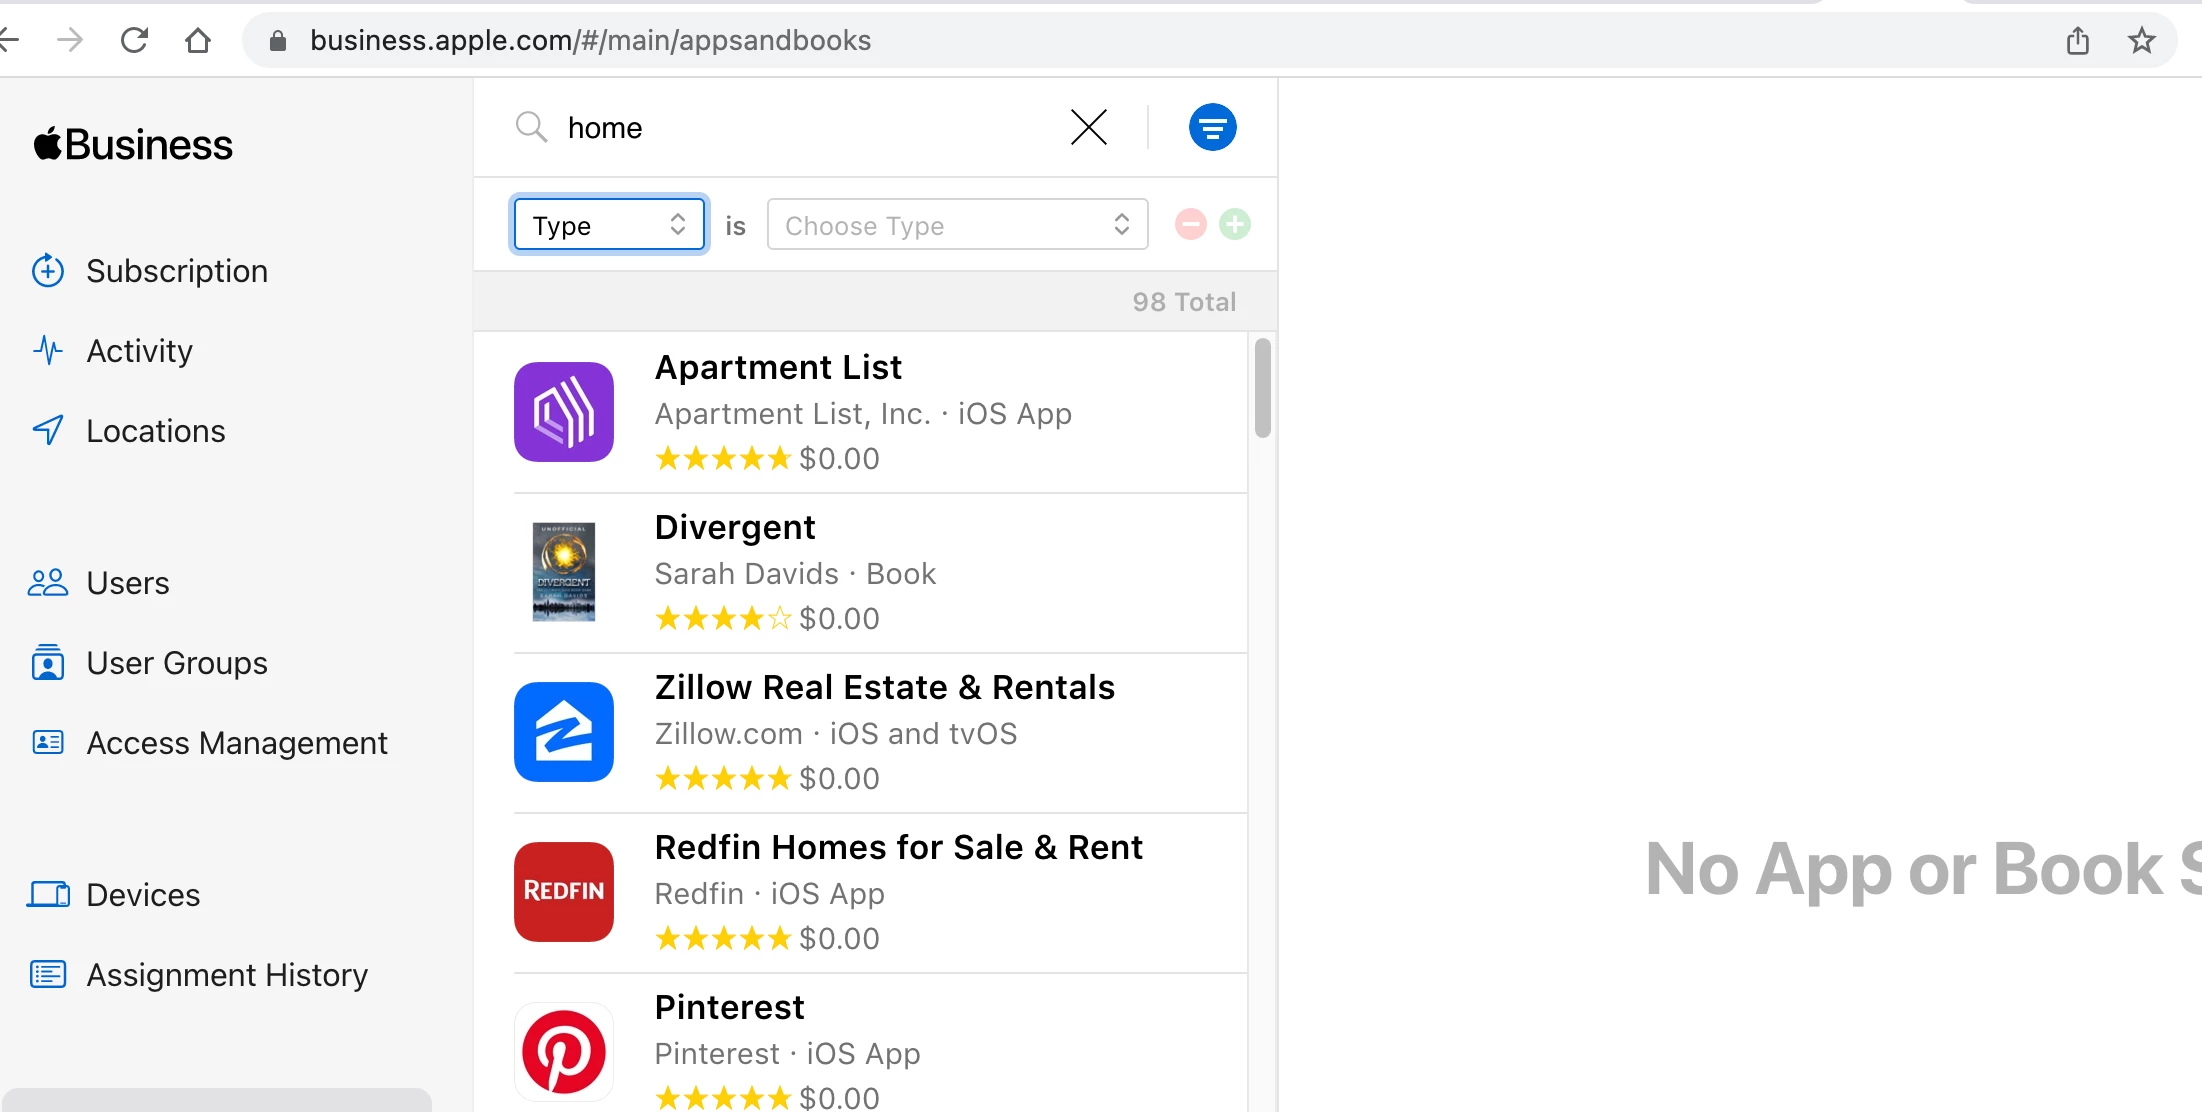
Task: Click the Apartment List app icon
Action: [564, 412]
